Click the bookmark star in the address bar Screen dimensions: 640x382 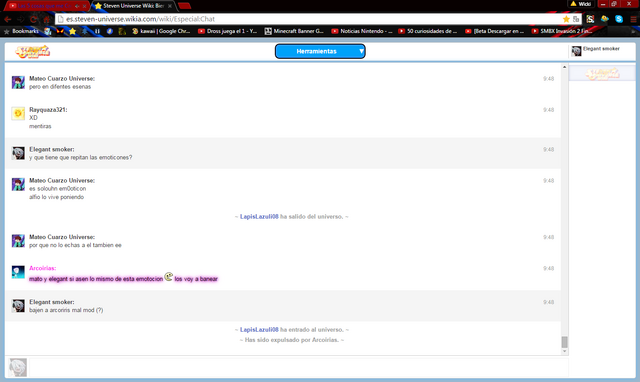[566, 19]
